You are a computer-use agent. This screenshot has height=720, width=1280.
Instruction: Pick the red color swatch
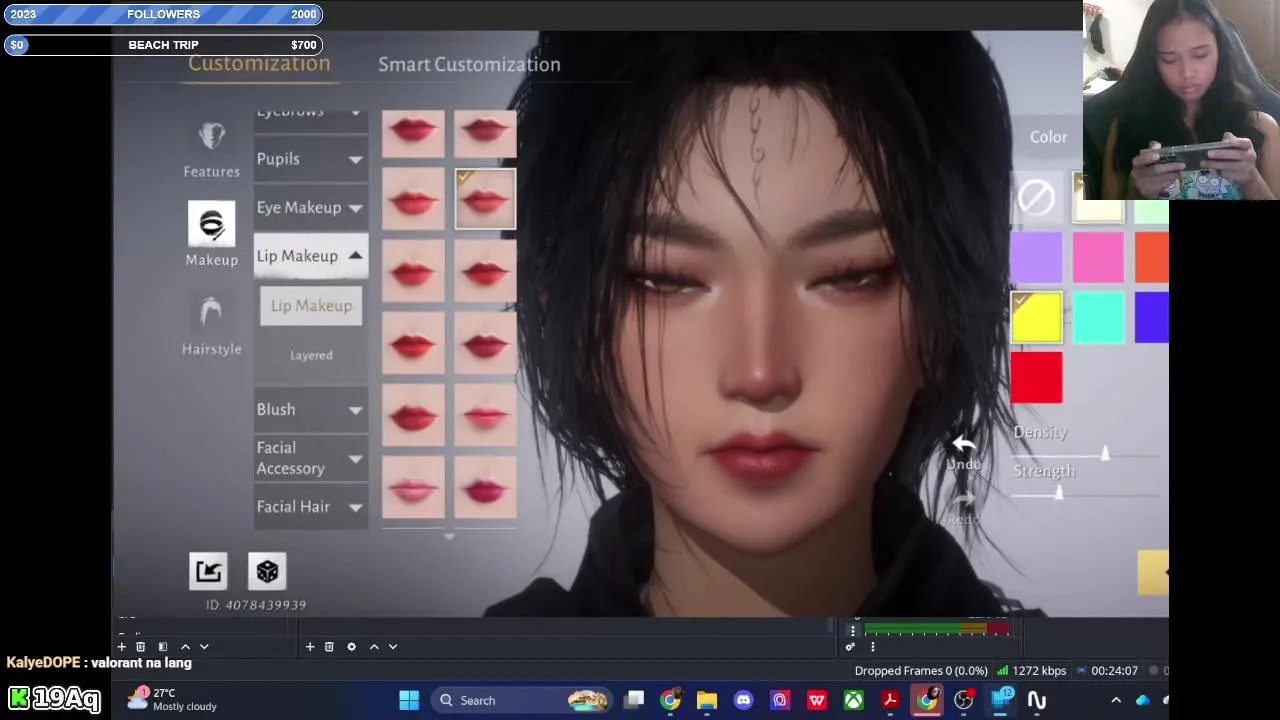1036,378
